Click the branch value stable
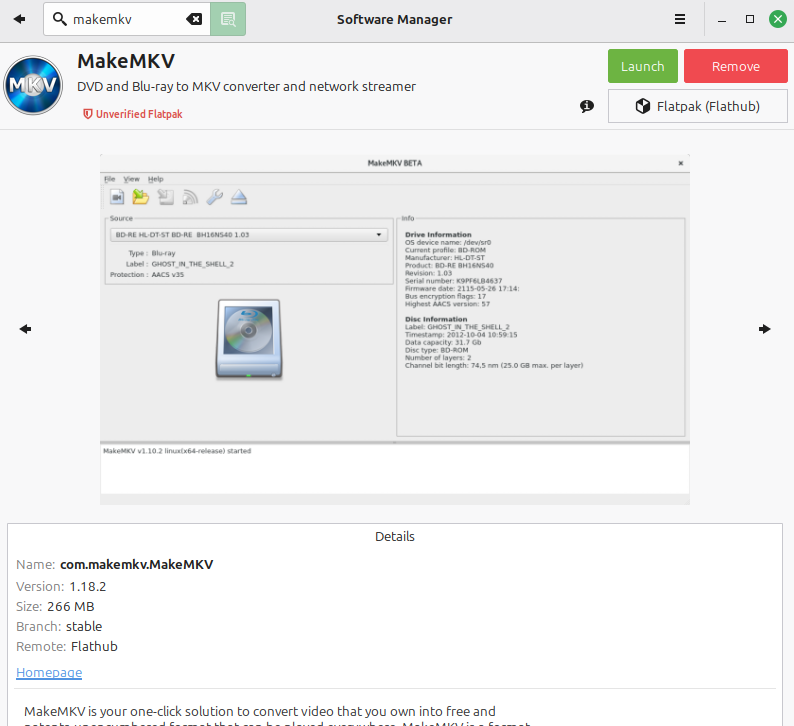The height and width of the screenshot is (726, 794). [84, 626]
